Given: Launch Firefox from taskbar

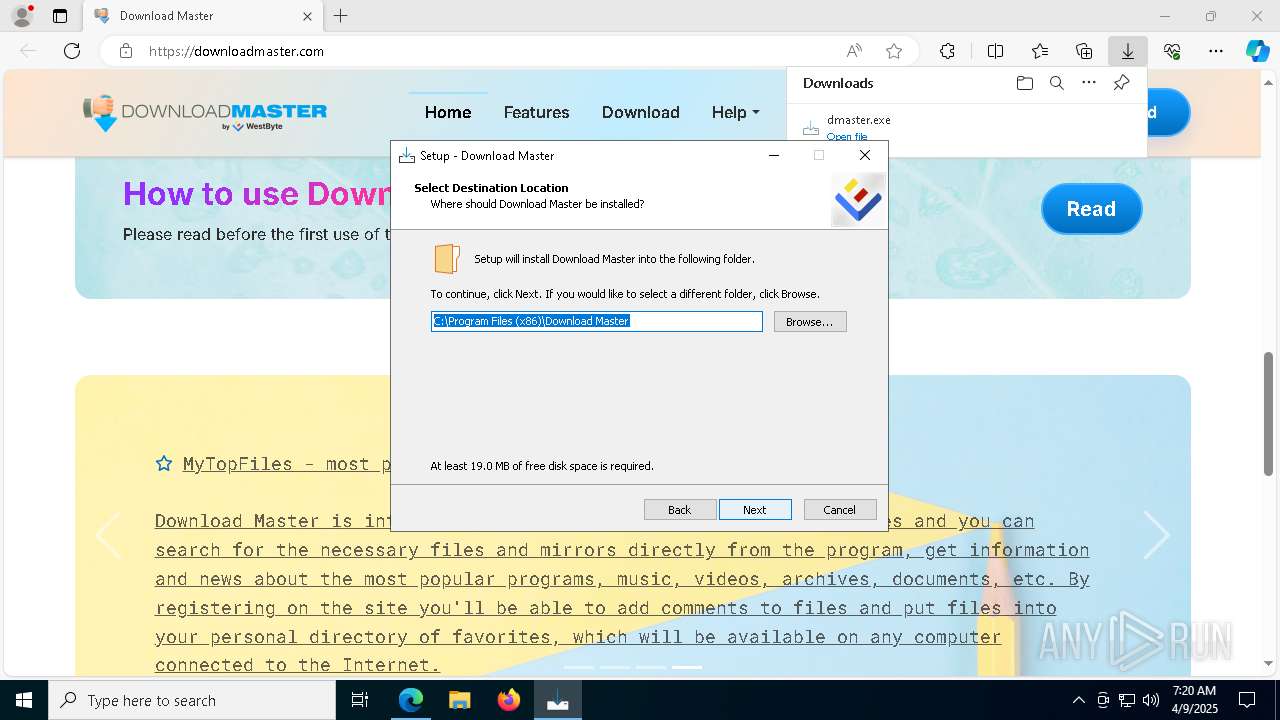Looking at the screenshot, I should point(509,700).
